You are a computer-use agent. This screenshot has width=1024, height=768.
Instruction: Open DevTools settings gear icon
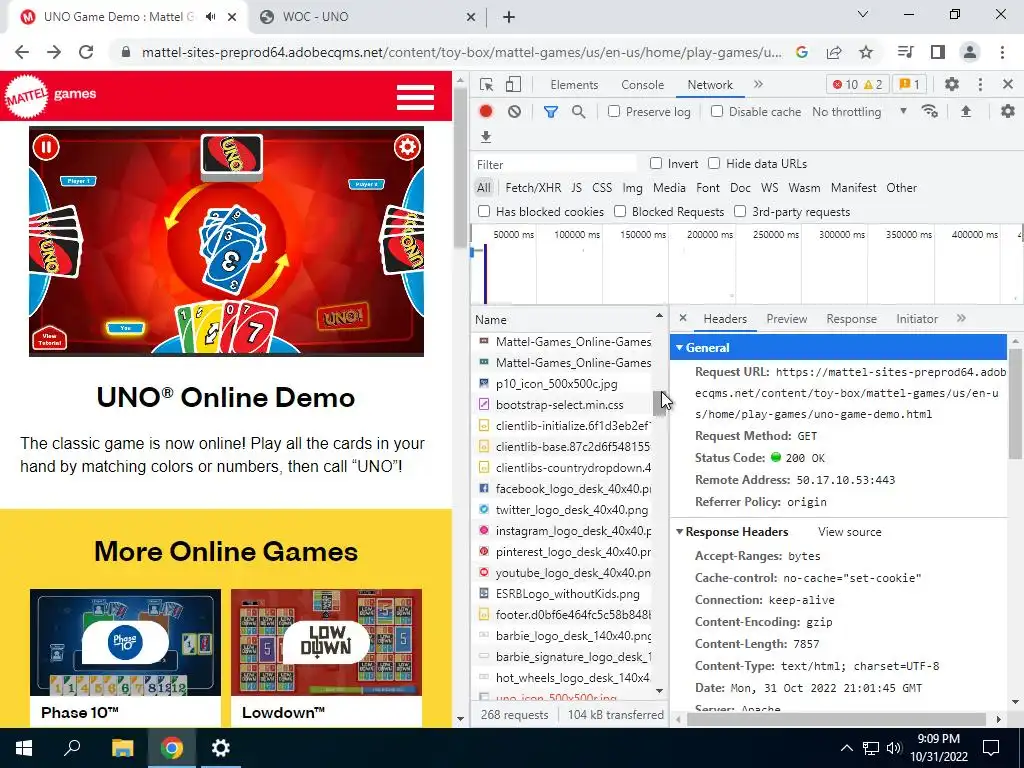point(952,84)
